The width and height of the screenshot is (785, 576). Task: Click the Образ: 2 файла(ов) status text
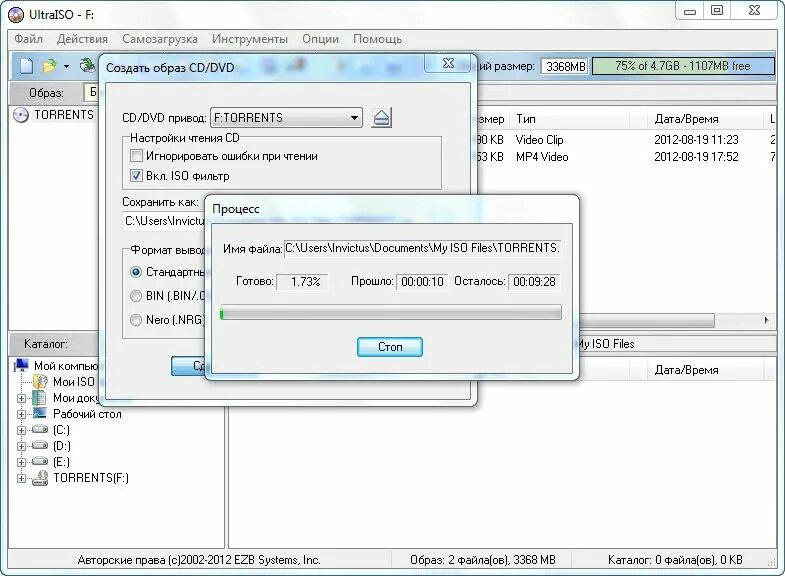(483, 560)
